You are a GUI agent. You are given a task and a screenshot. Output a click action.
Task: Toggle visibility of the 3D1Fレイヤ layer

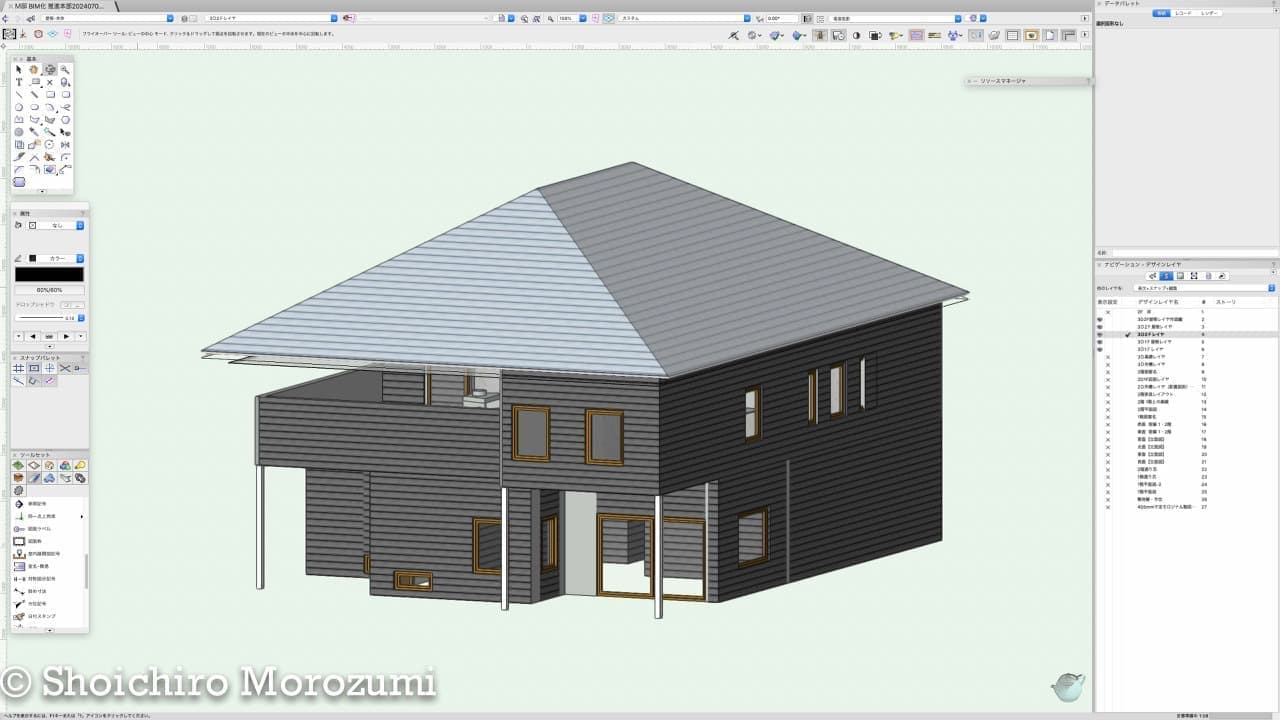pyautogui.click(x=1100, y=349)
